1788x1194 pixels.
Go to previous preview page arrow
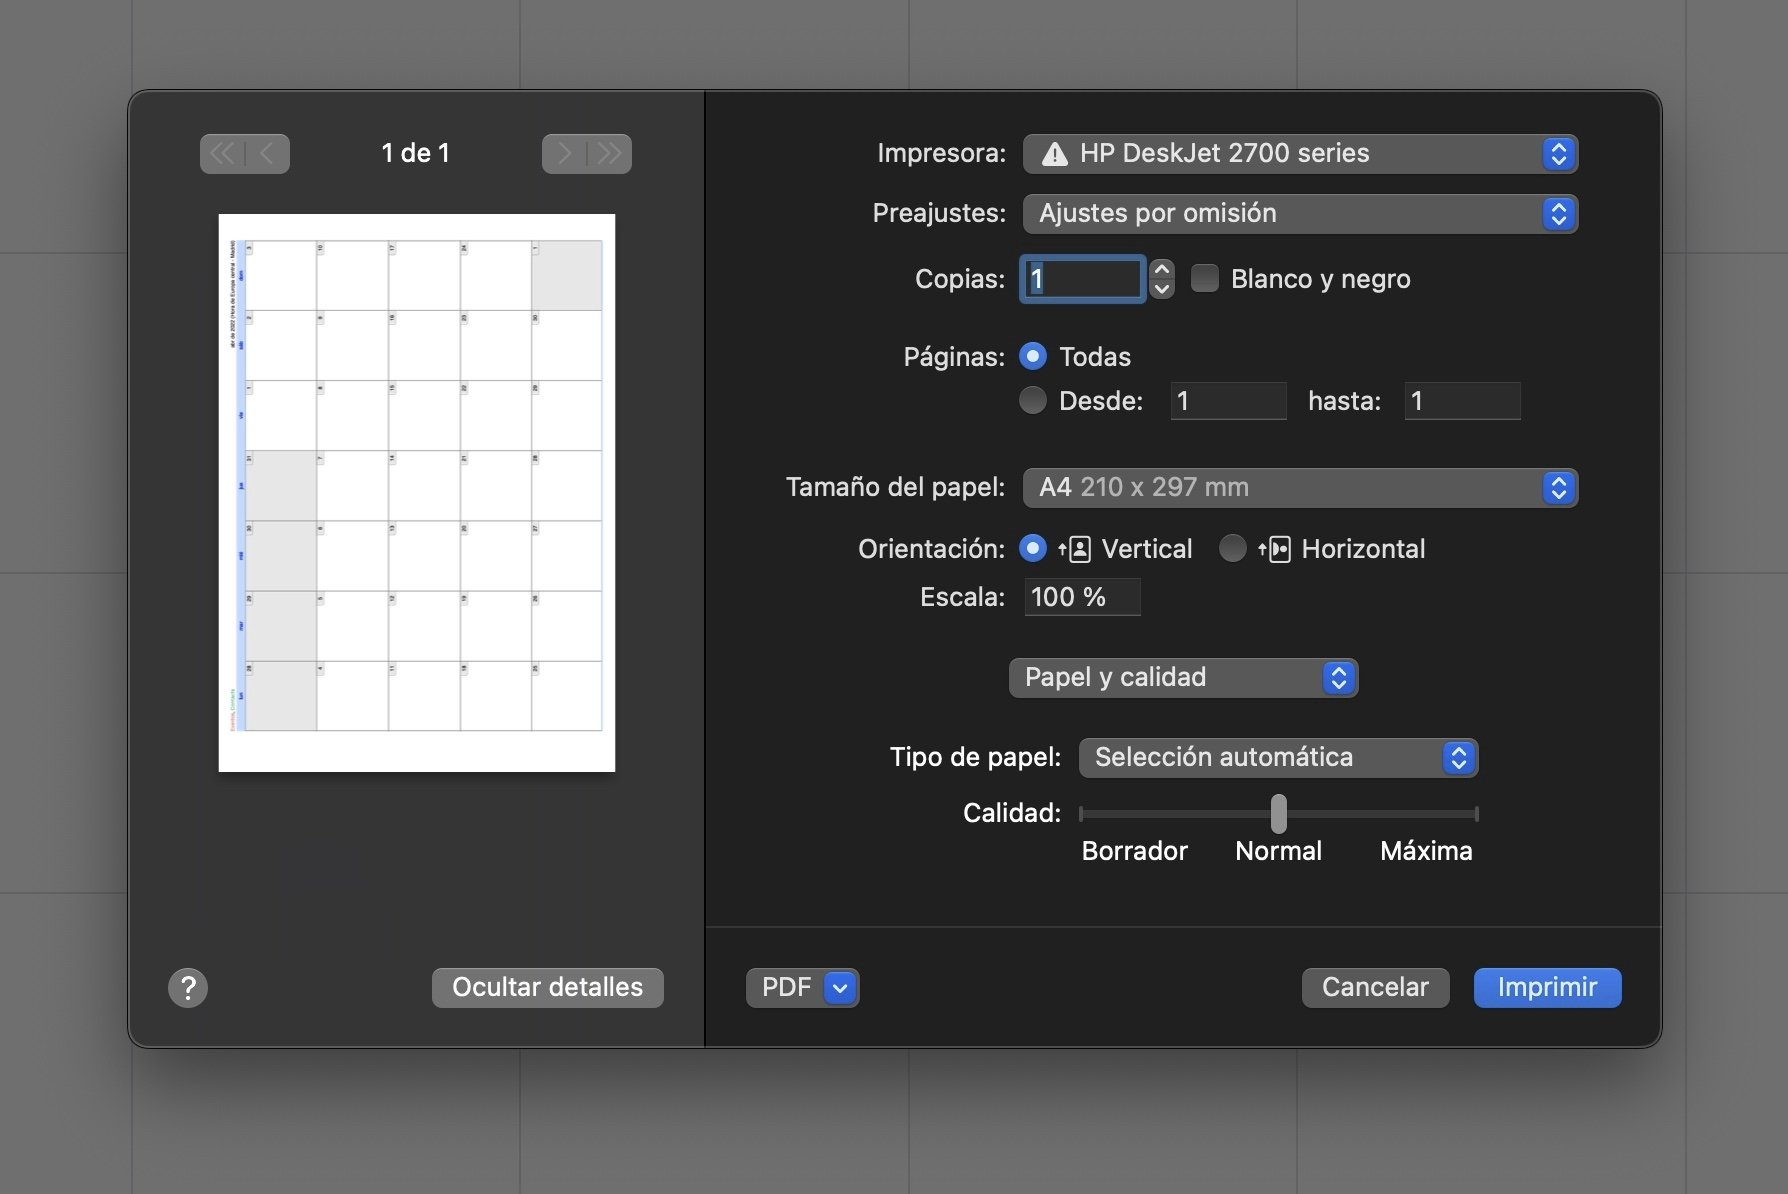pyautogui.click(x=268, y=154)
